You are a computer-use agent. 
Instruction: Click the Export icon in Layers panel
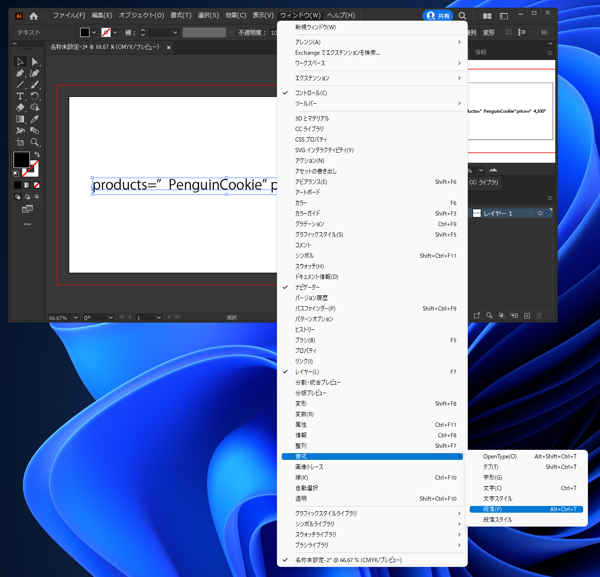point(476,315)
